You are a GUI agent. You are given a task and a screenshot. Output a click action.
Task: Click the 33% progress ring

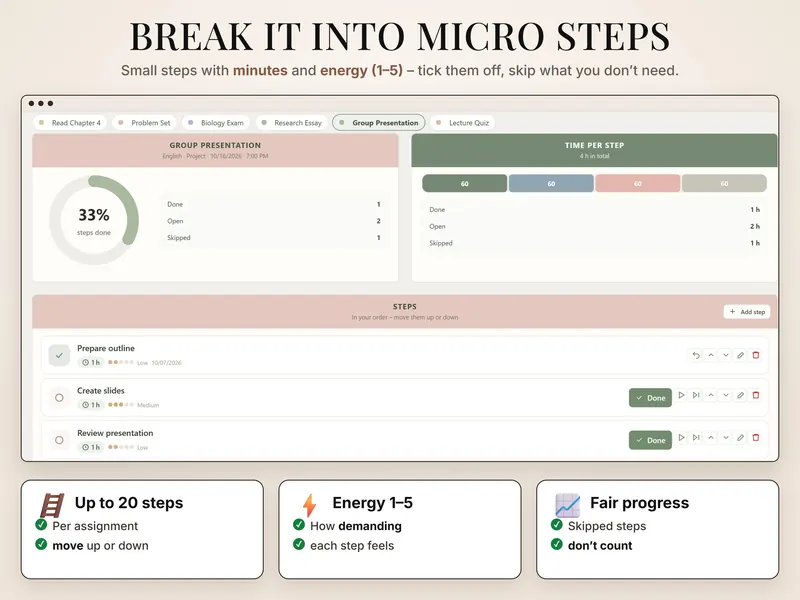[94, 220]
